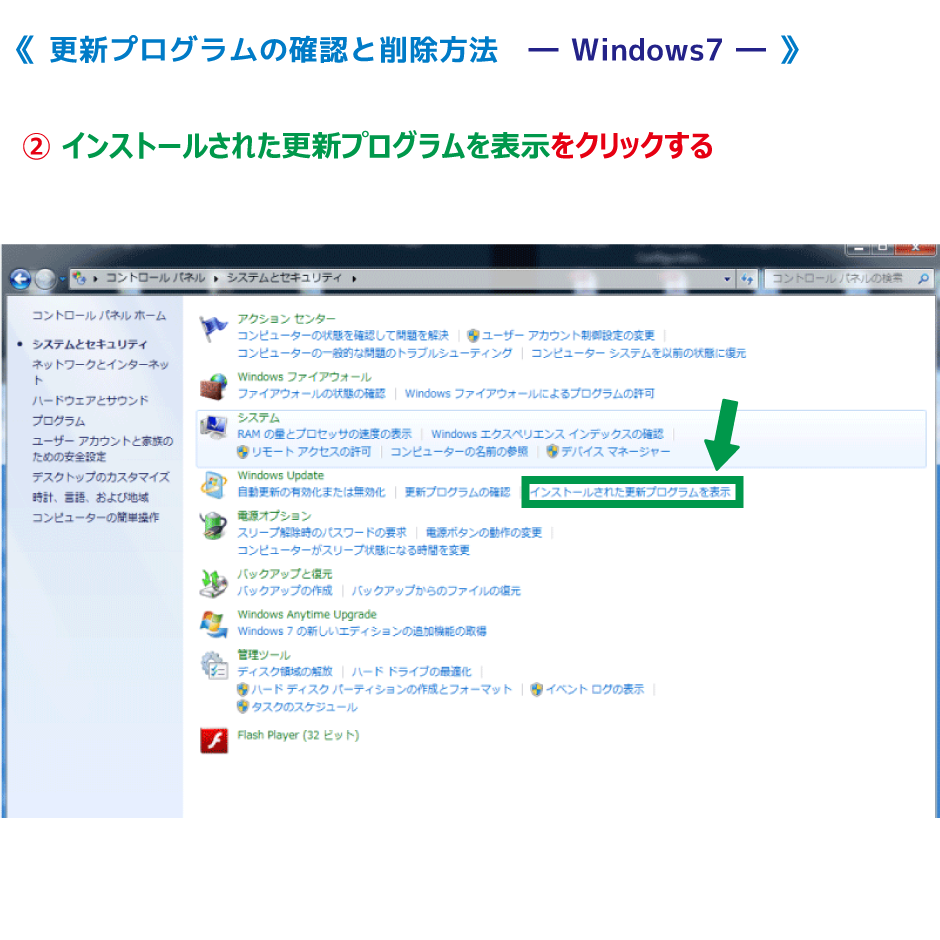The height and width of the screenshot is (940, 940).
Task: Click shield icon beside イベント ログの表示
Action: pyautogui.click(x=537, y=689)
